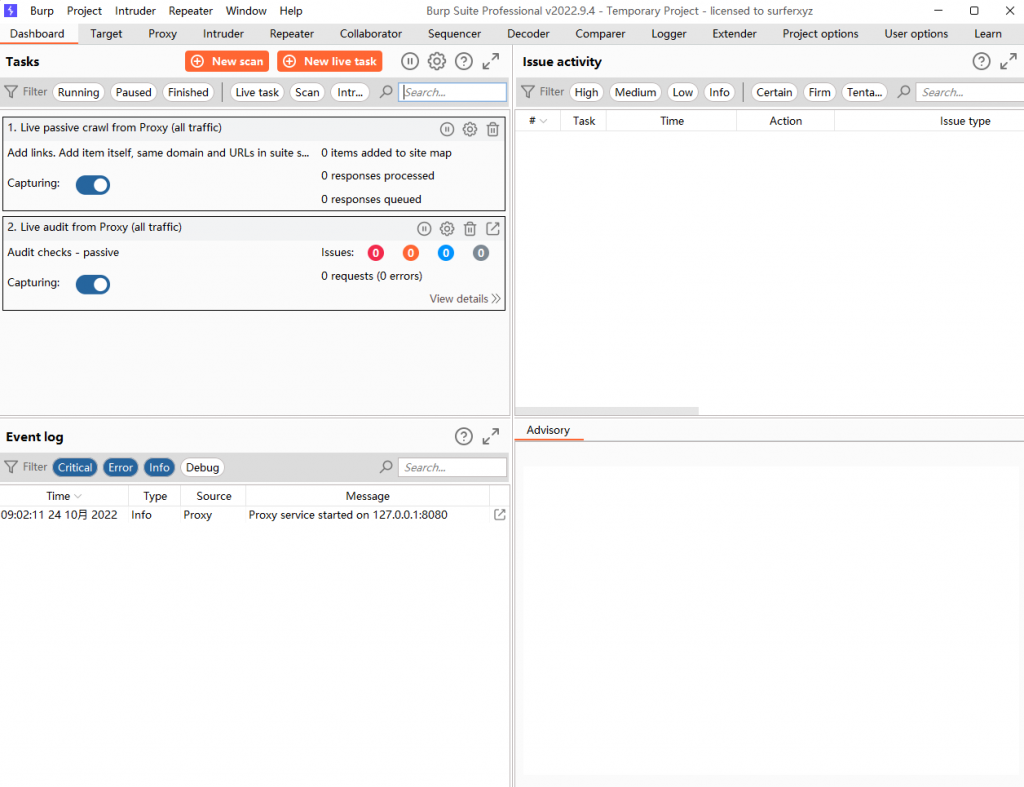This screenshot has height=787, width=1024.
Task: Open the Project options tab
Action: coord(820,33)
